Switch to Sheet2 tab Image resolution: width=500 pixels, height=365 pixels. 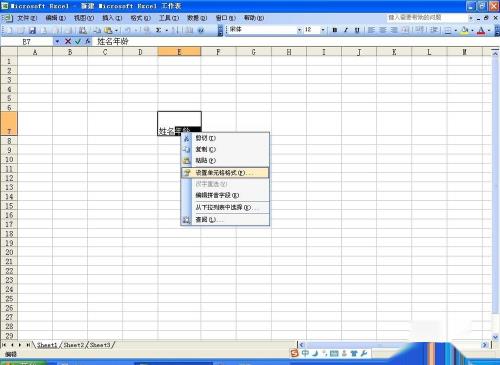(73, 345)
